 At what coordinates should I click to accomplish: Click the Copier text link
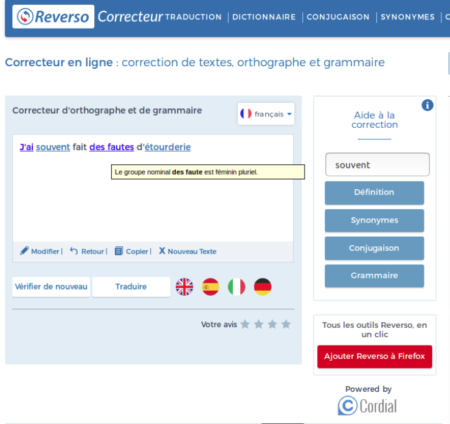pyautogui.click(x=137, y=251)
